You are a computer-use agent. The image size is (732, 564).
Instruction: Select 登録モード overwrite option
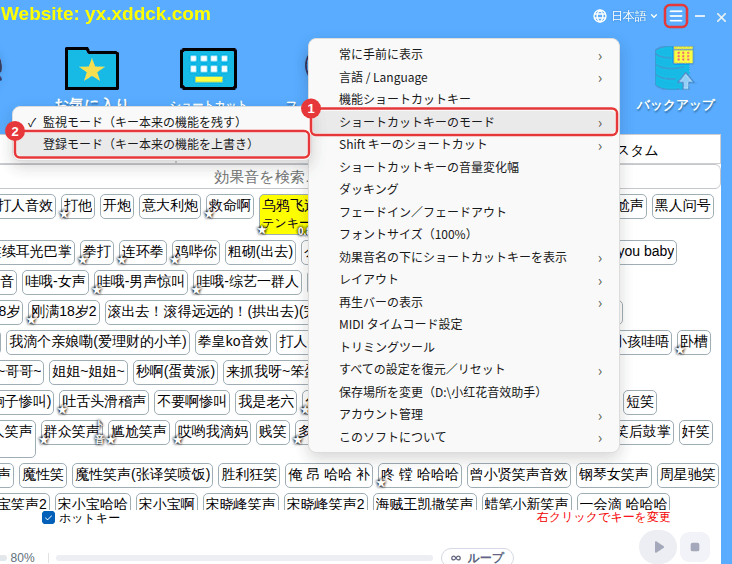click(162, 144)
